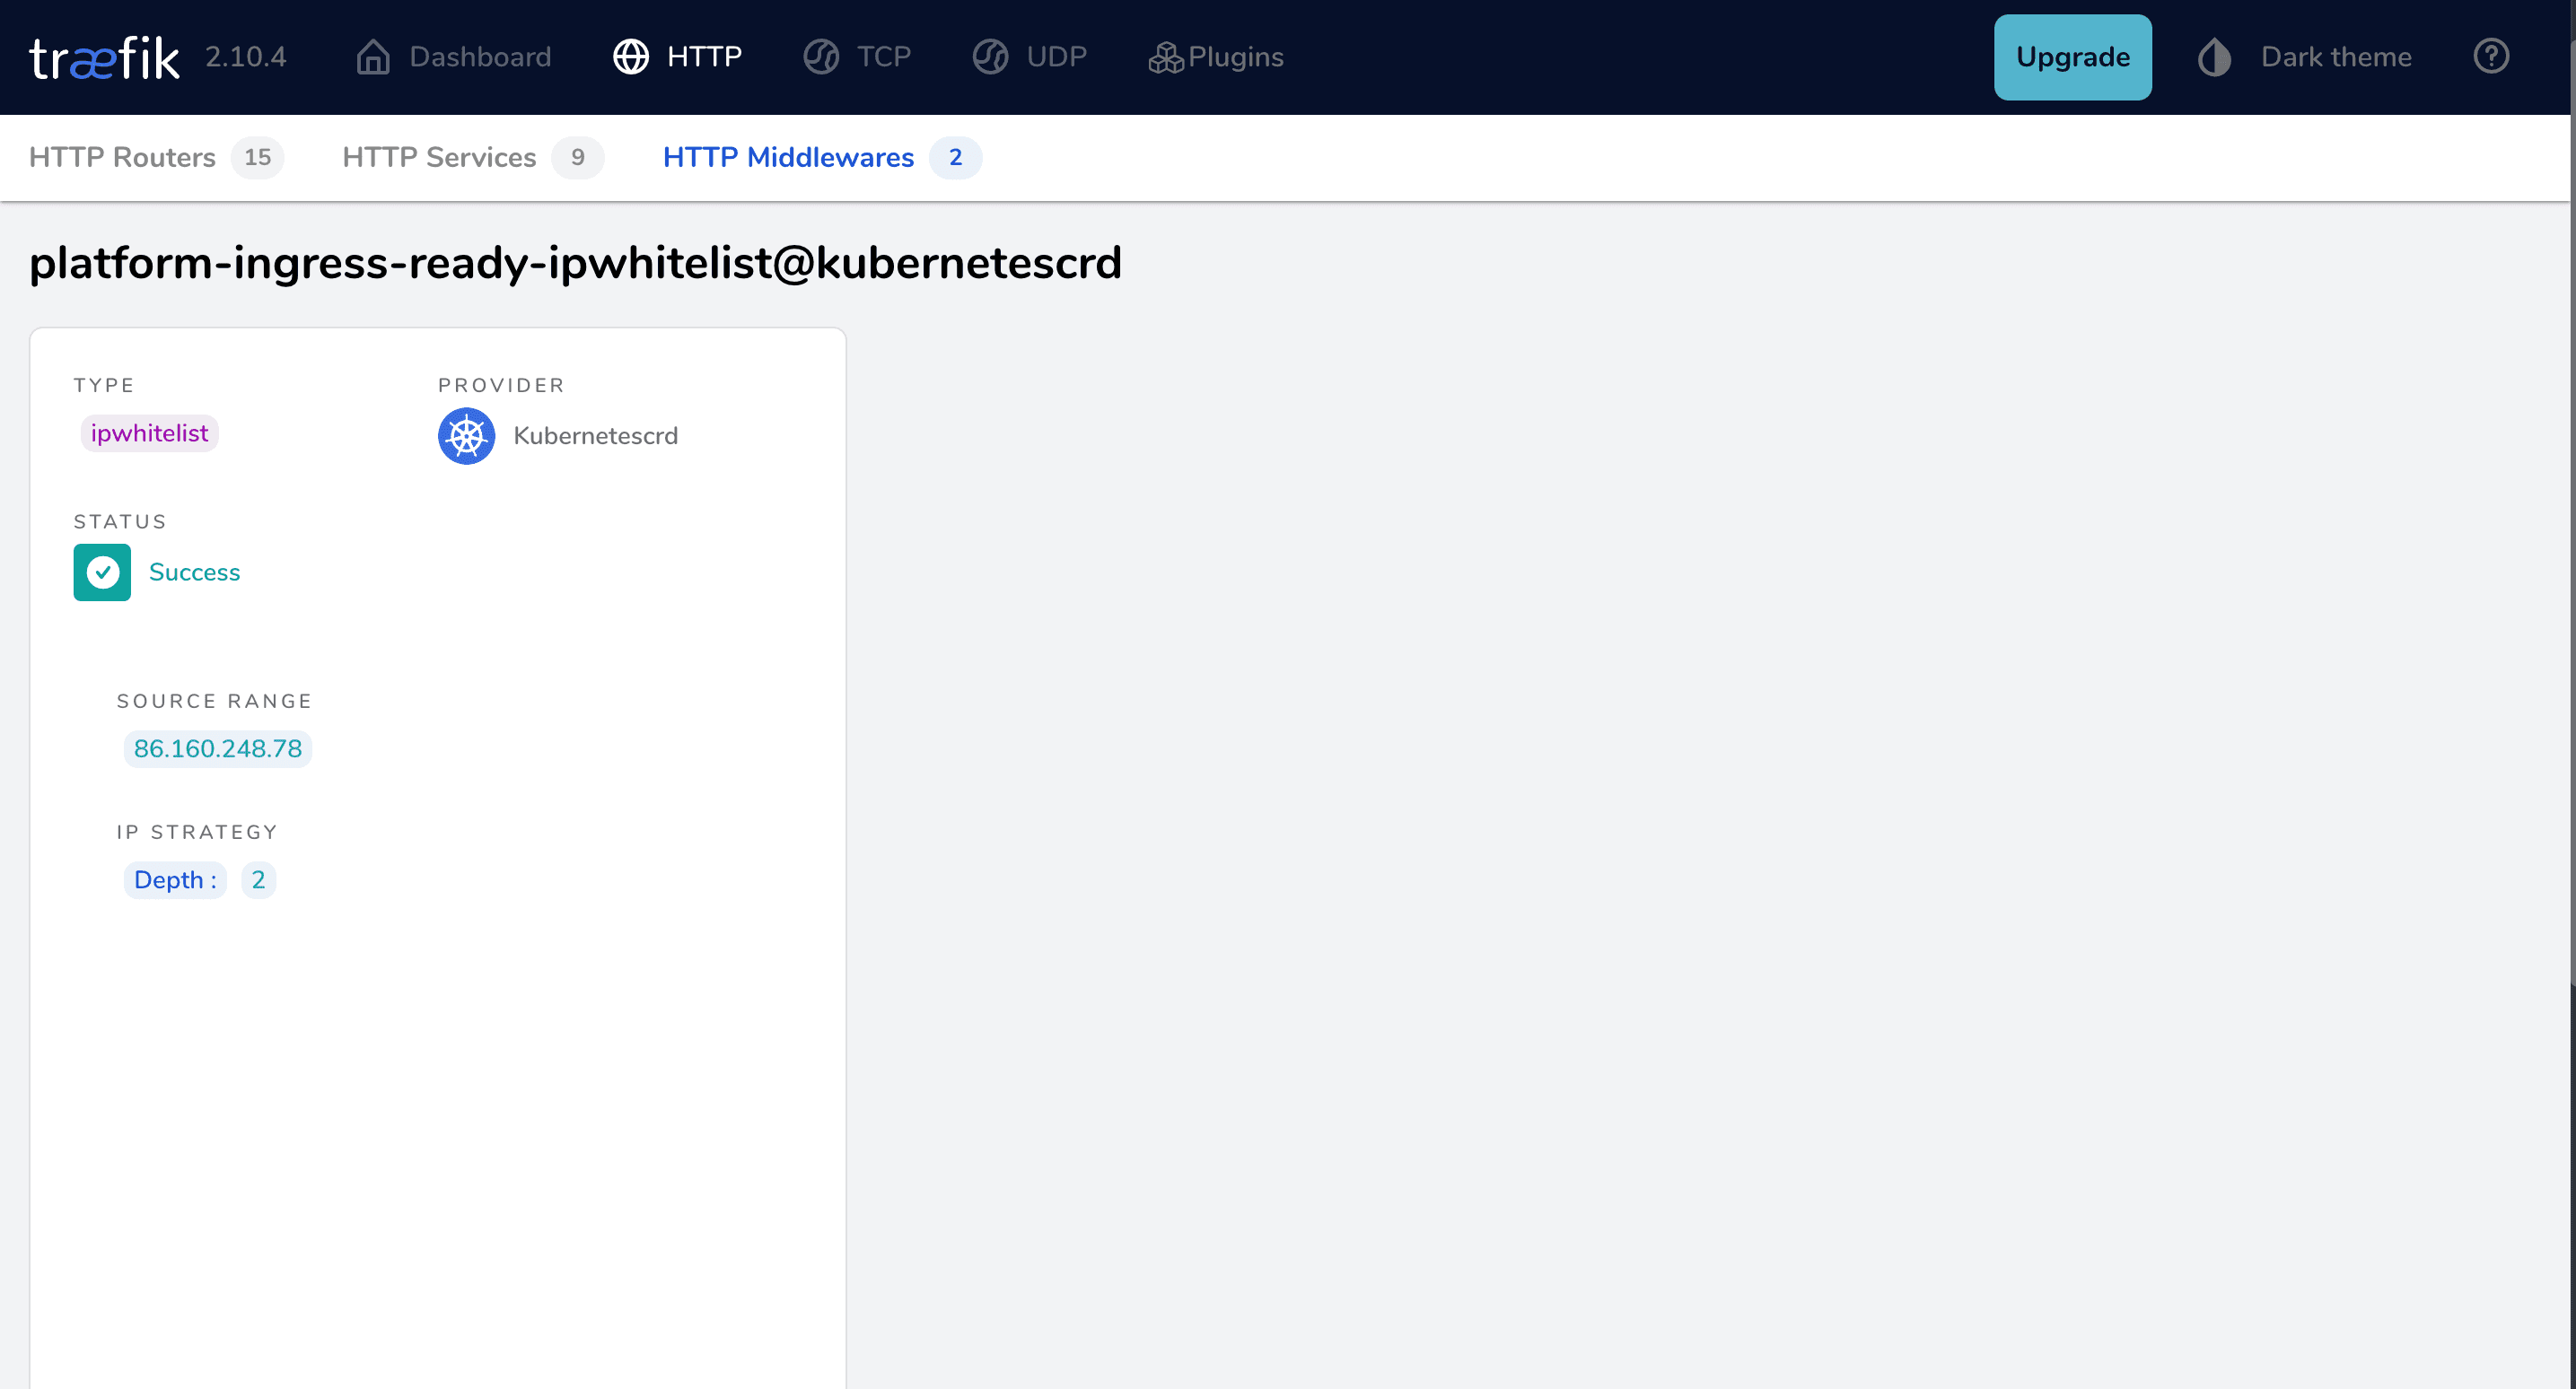Click the TCP protocol icon
Image resolution: width=2576 pixels, height=1389 pixels.
[x=820, y=57]
